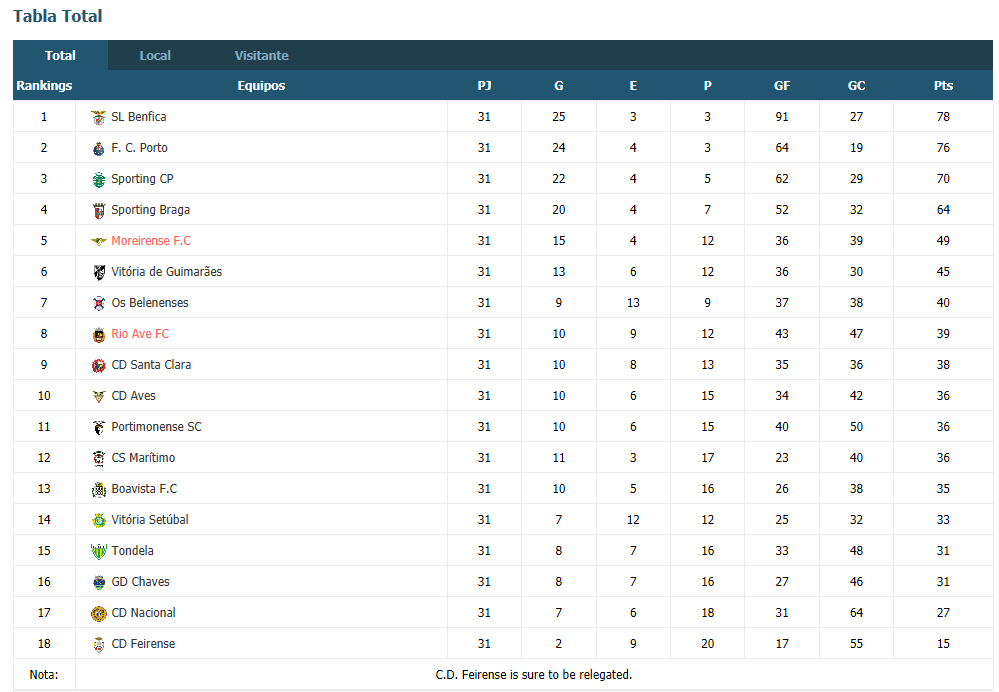Viewport: 999px width, 692px height.
Task: Click the Sporting CP green crest icon
Action: (99, 180)
